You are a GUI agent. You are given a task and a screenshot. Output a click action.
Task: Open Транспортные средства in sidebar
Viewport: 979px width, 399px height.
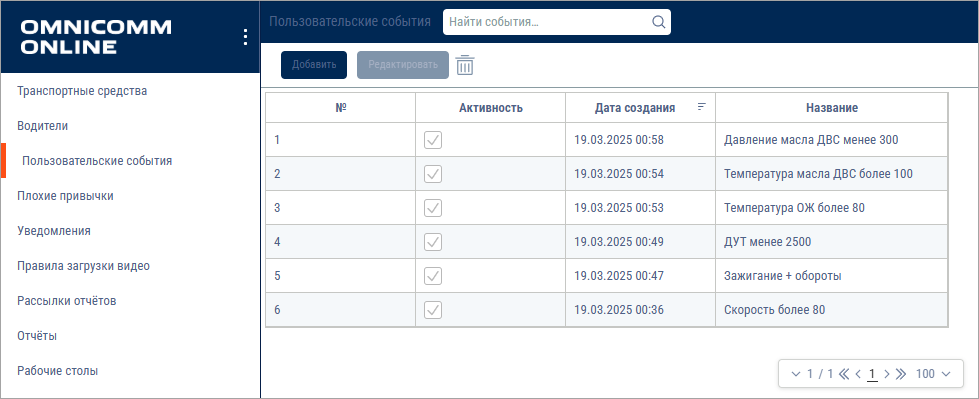(82, 91)
